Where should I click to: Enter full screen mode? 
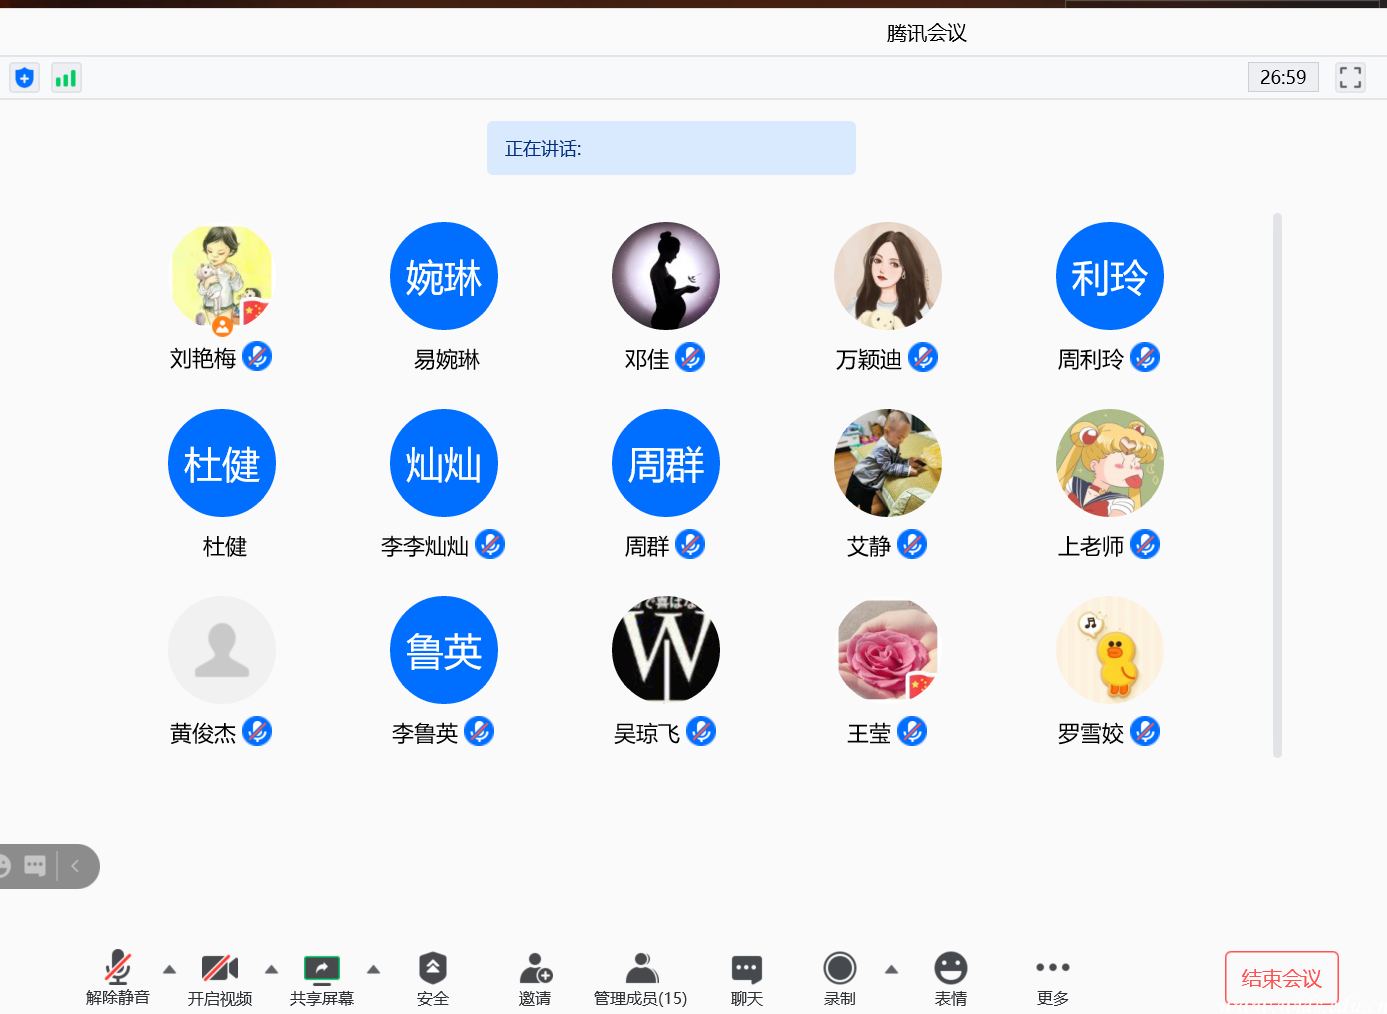(x=1350, y=78)
